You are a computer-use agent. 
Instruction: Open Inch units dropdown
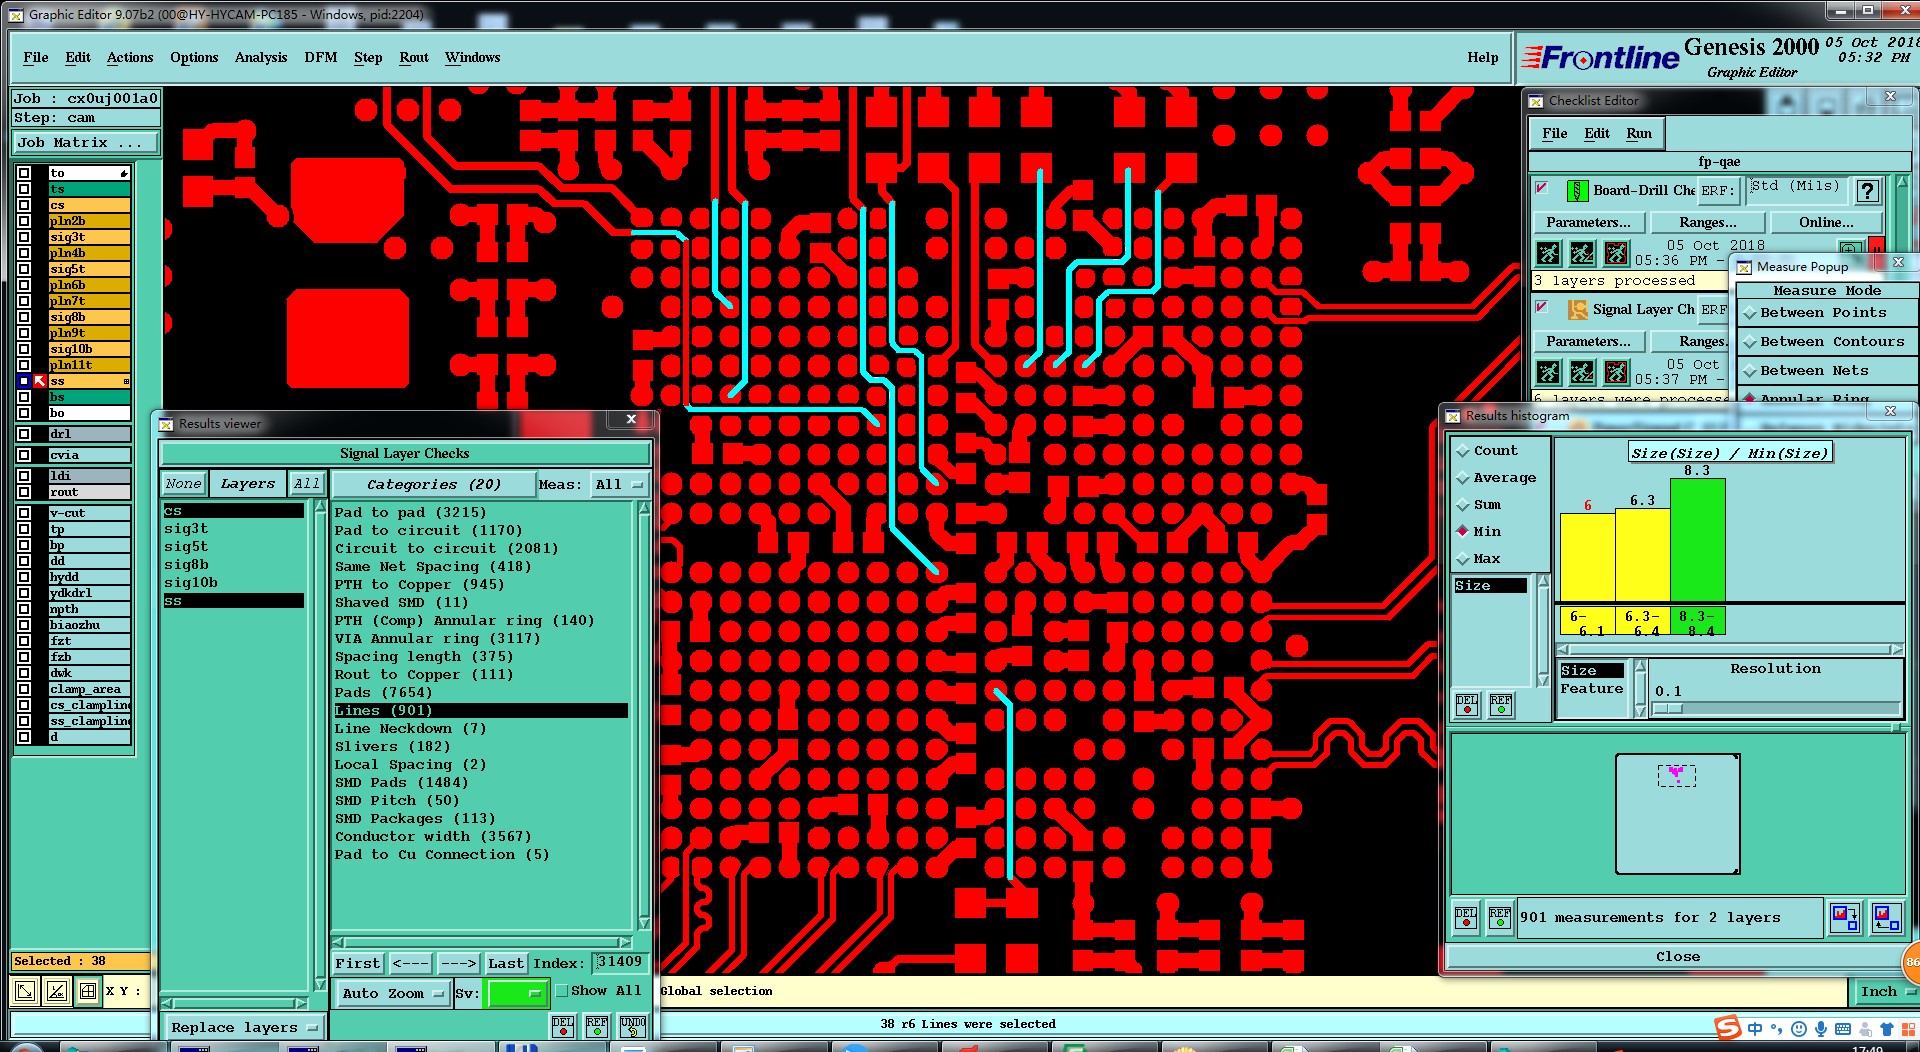[x=1885, y=992]
